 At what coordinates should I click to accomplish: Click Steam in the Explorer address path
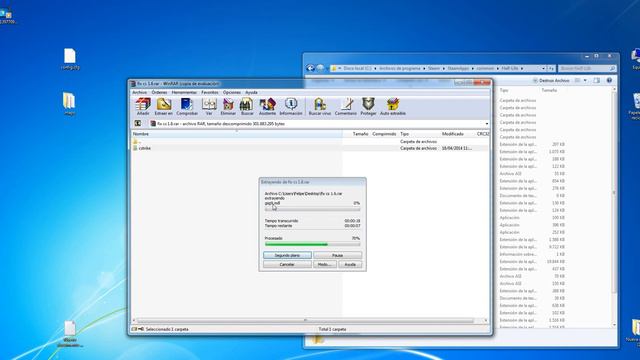point(434,68)
